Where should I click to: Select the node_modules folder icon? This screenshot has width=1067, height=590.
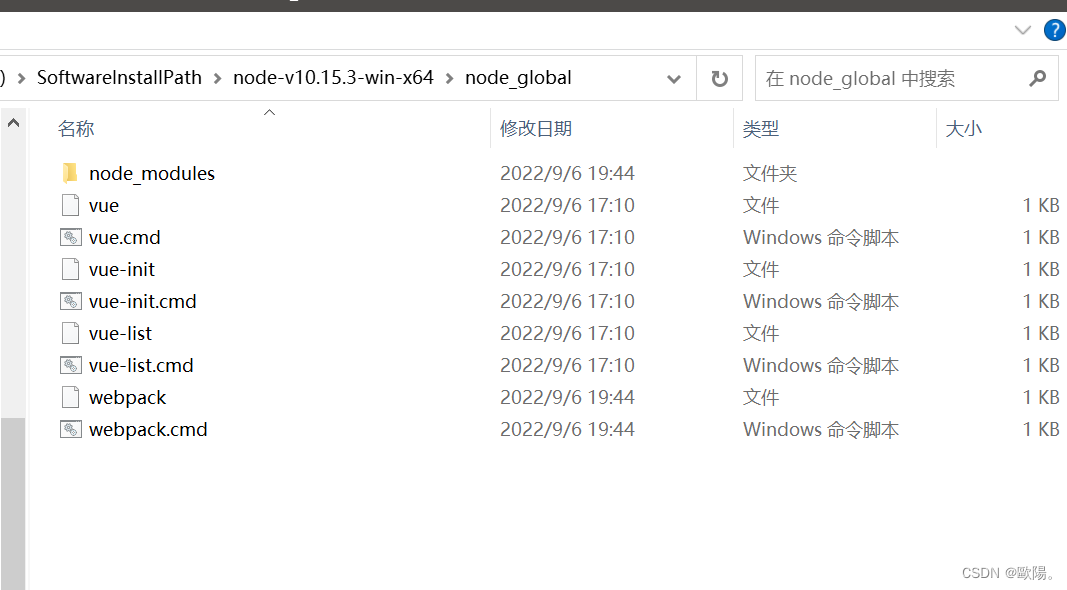(70, 174)
